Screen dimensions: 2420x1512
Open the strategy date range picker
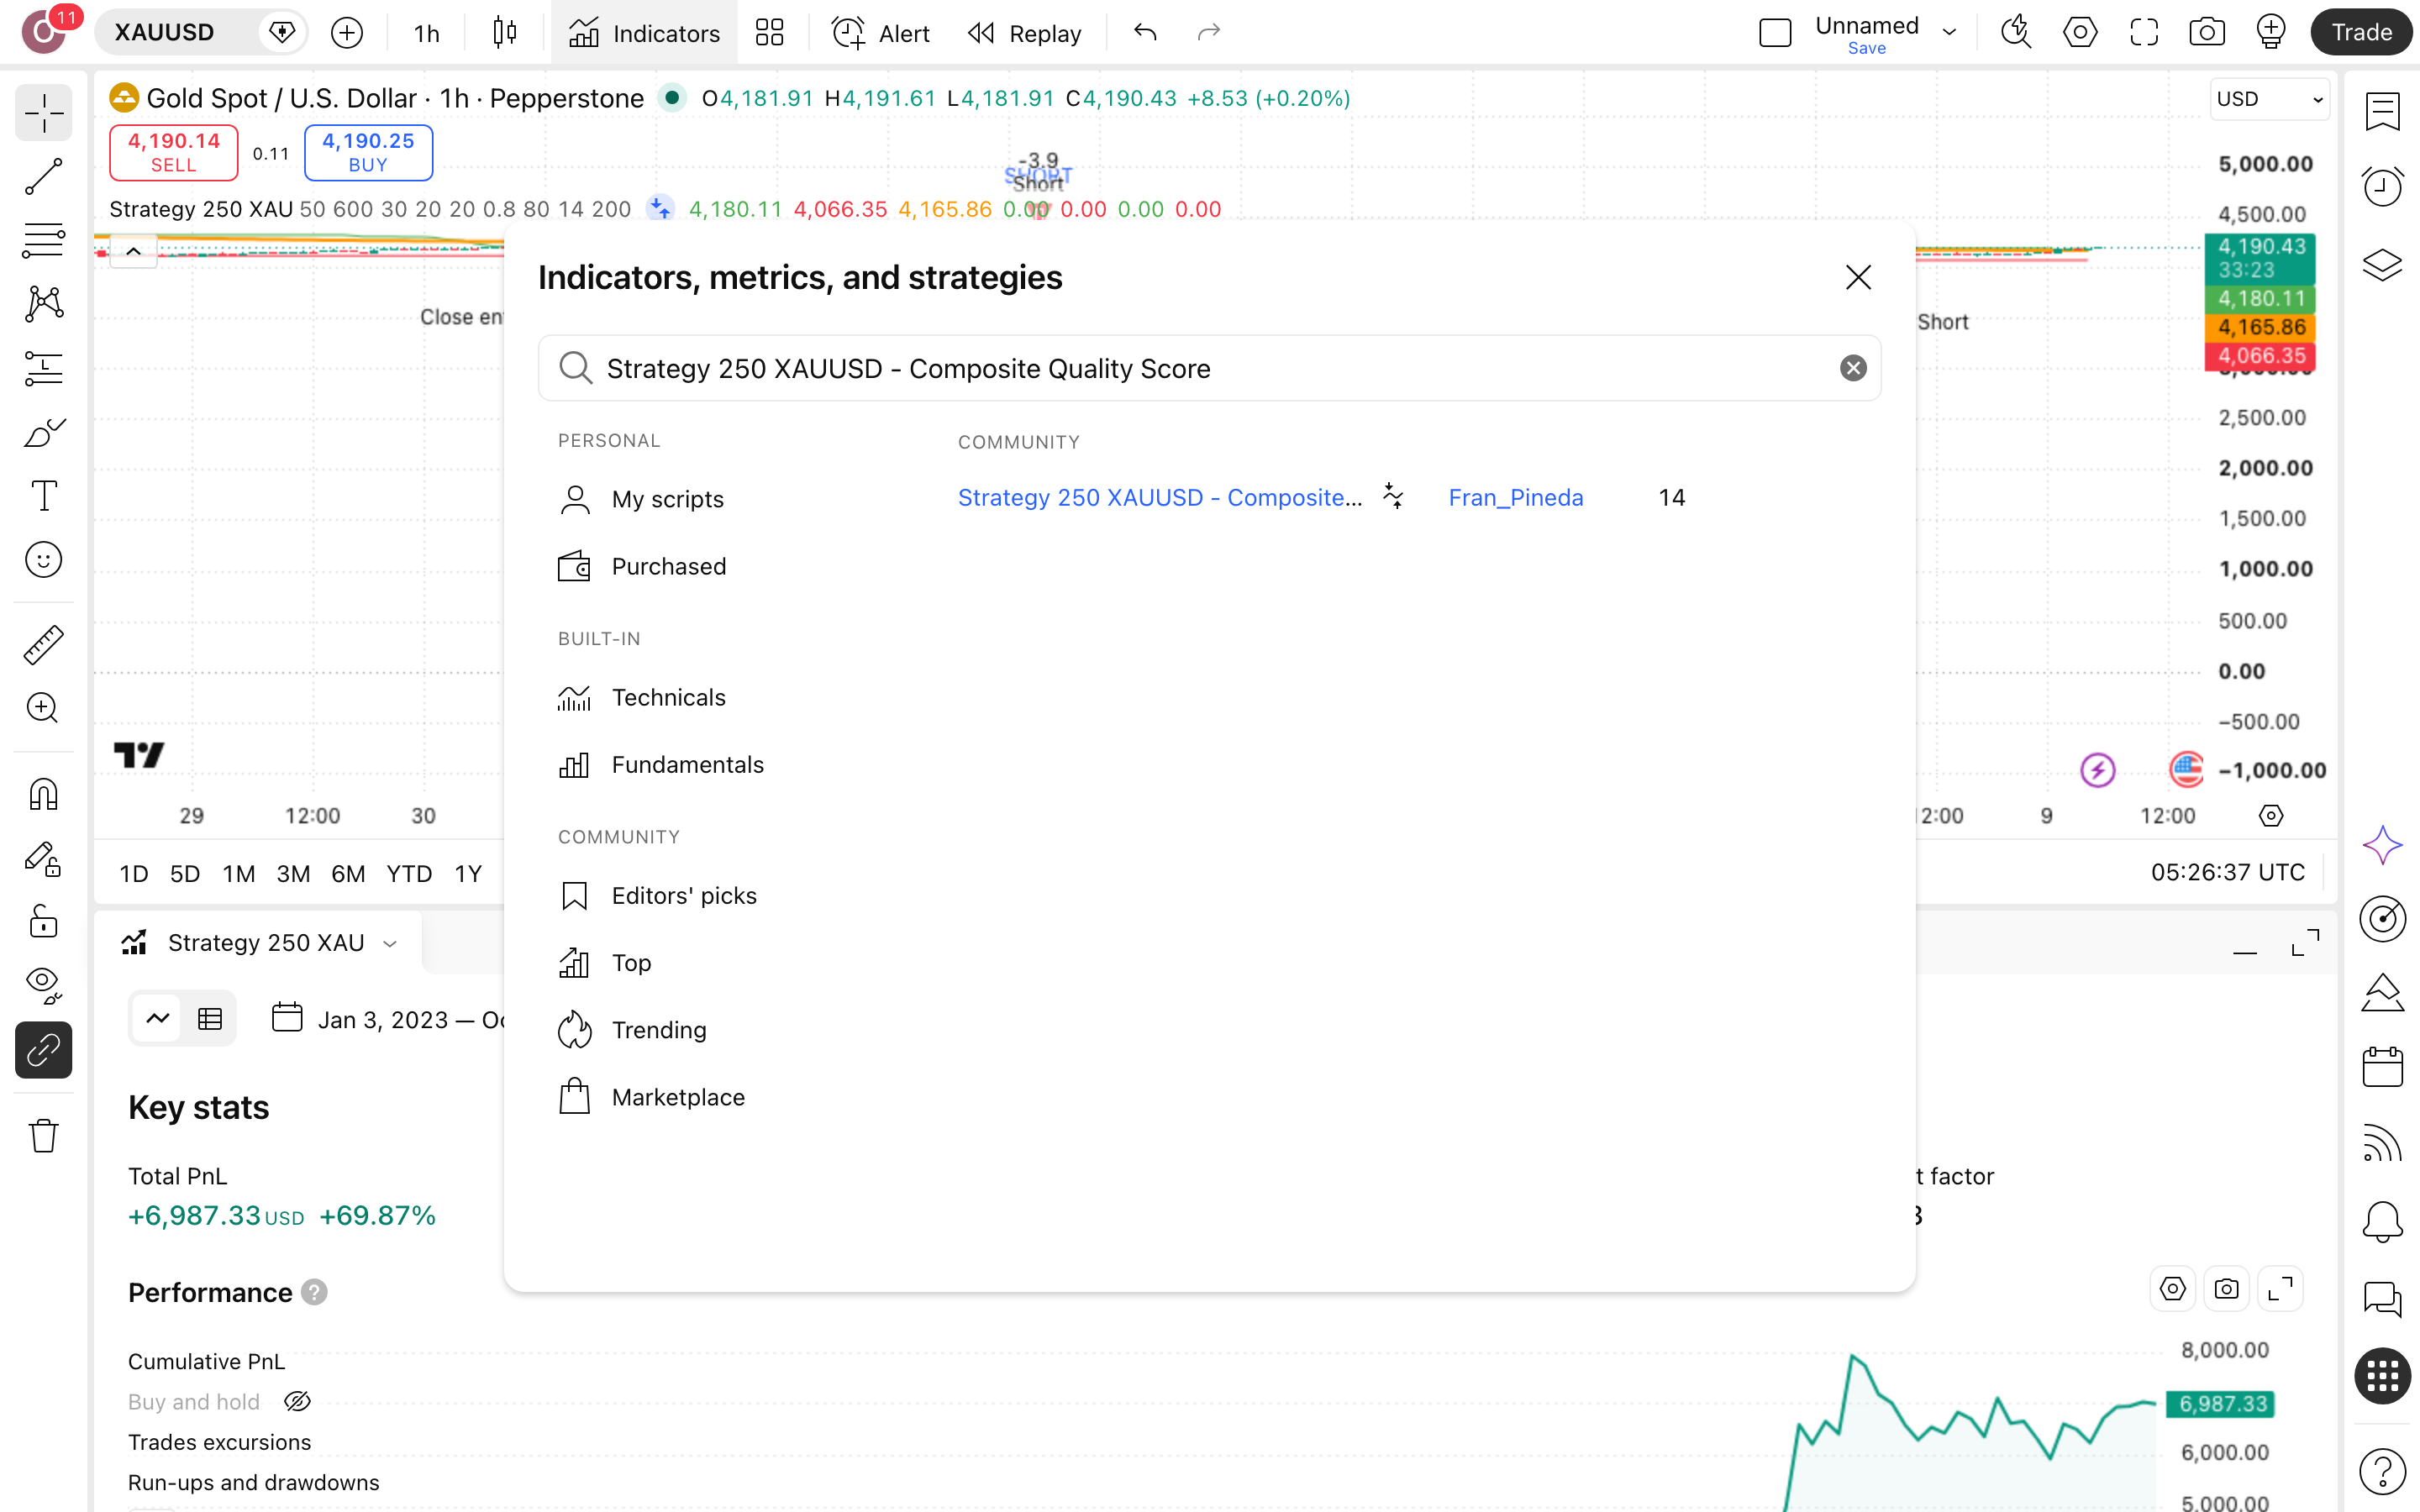tap(390, 1019)
